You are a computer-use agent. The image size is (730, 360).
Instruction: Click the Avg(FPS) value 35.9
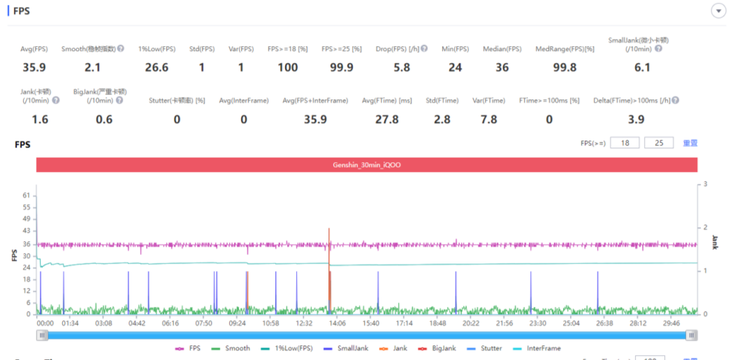click(x=34, y=68)
